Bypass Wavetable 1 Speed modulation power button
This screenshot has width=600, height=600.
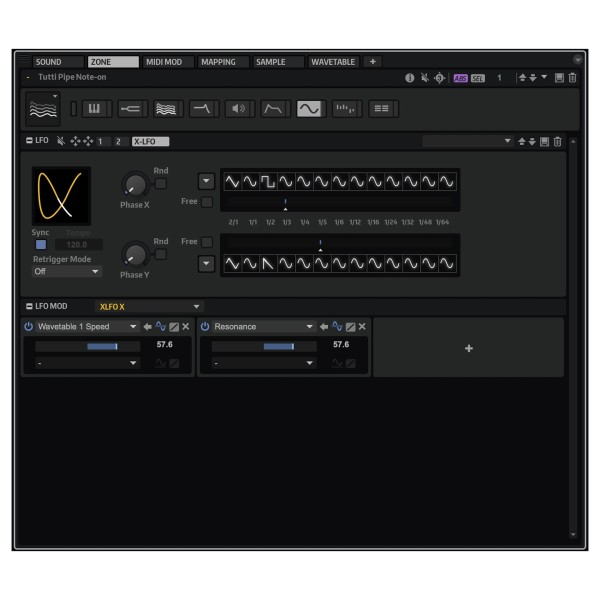29,326
